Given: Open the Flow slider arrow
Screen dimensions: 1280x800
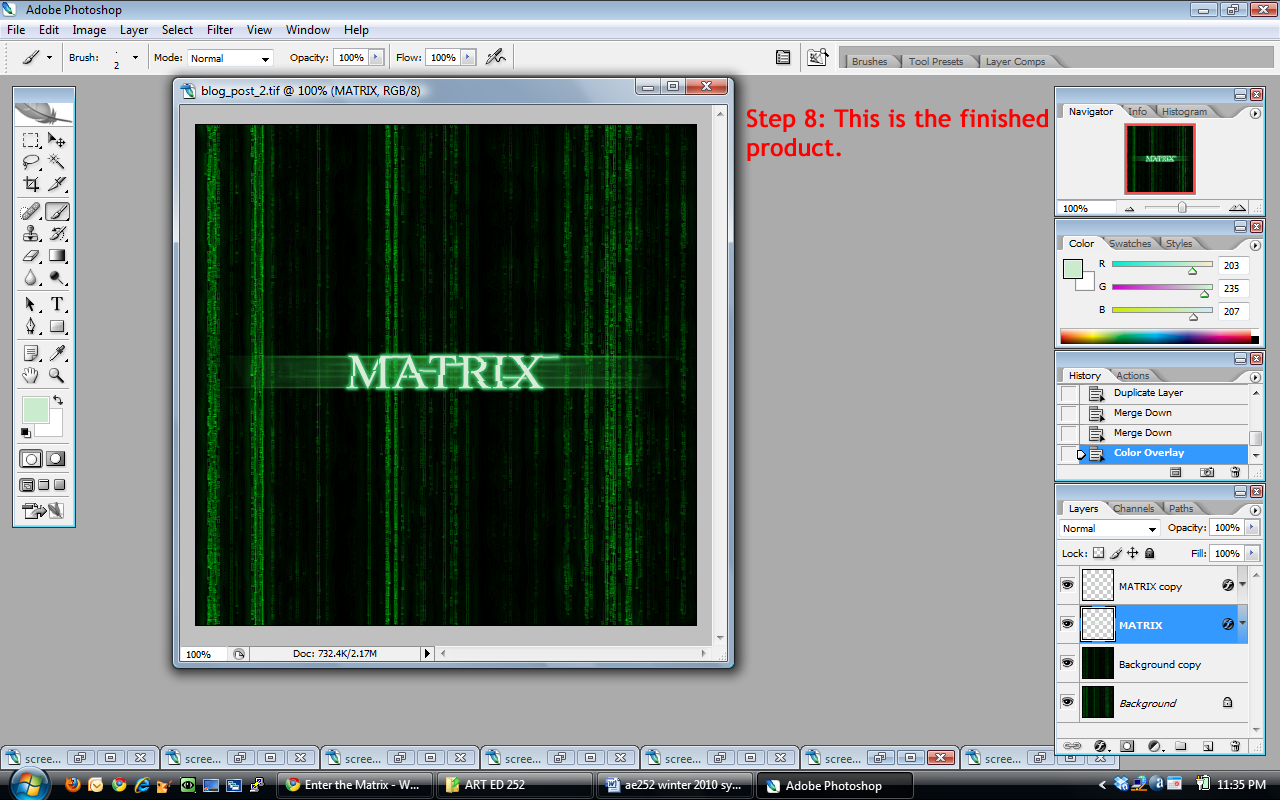Looking at the screenshot, I should pos(467,58).
